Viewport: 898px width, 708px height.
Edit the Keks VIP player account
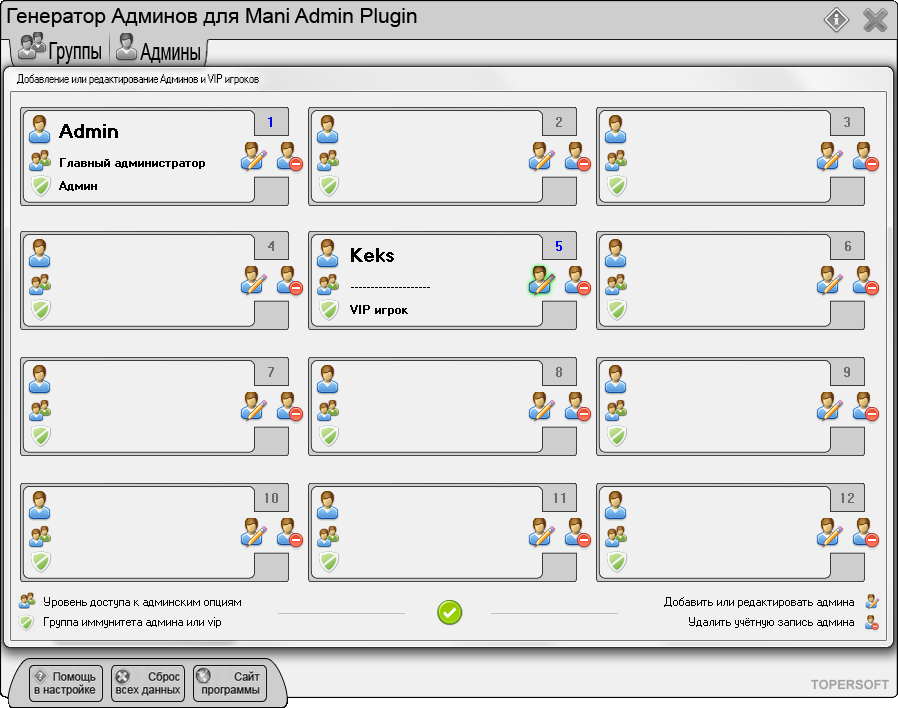542,280
